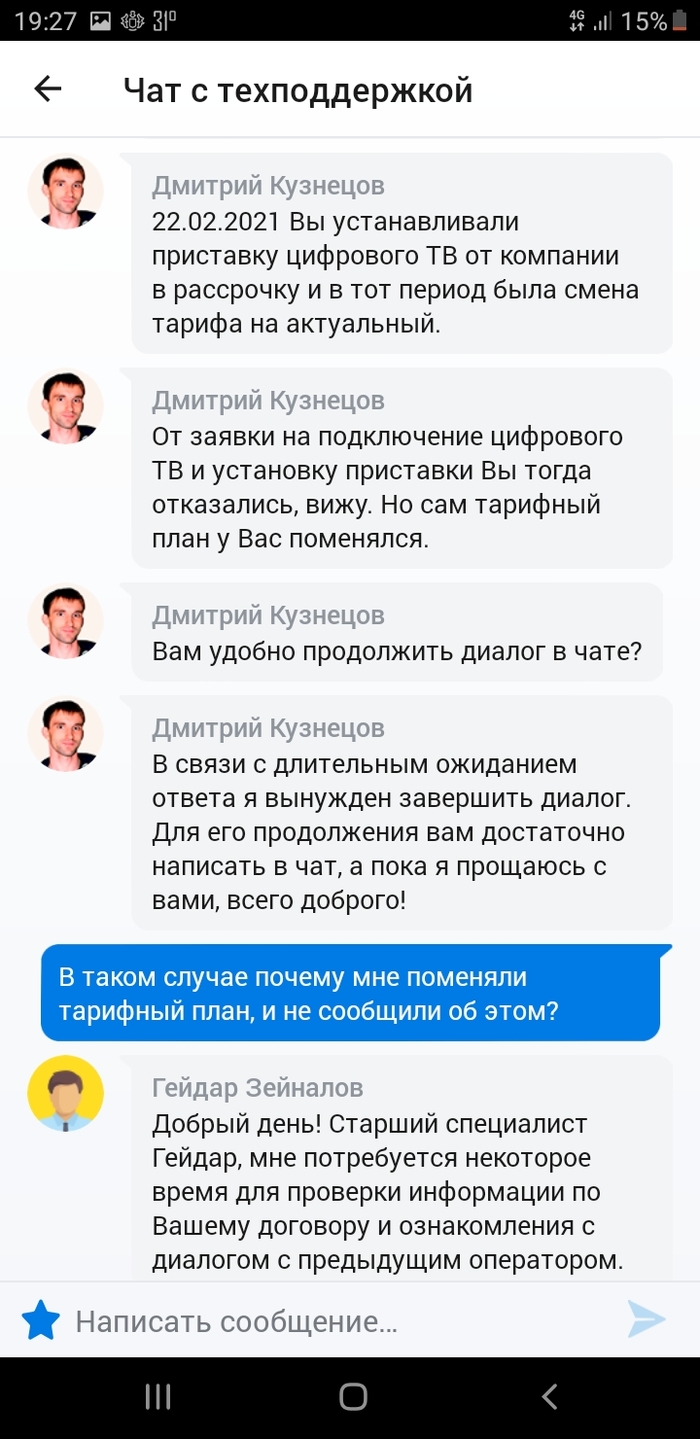Tap the blue outgoing message bubble

[x=350, y=993]
